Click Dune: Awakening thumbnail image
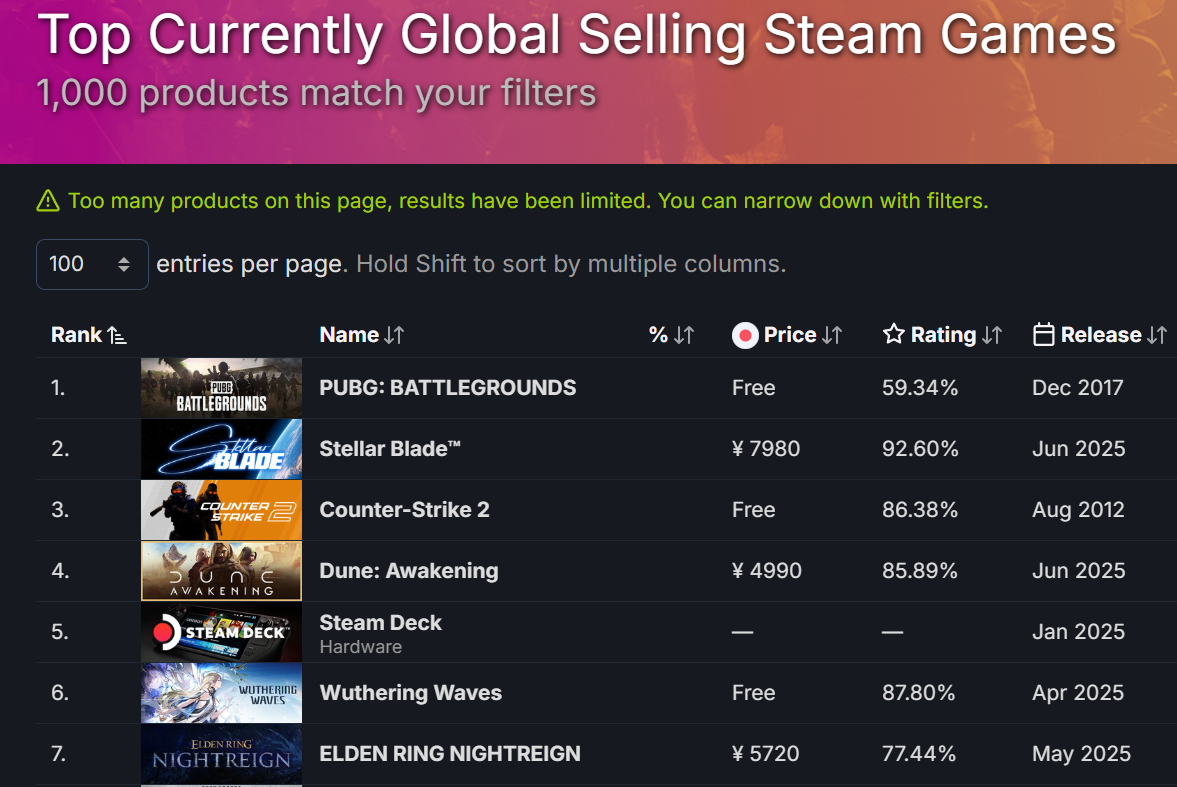 (x=221, y=571)
